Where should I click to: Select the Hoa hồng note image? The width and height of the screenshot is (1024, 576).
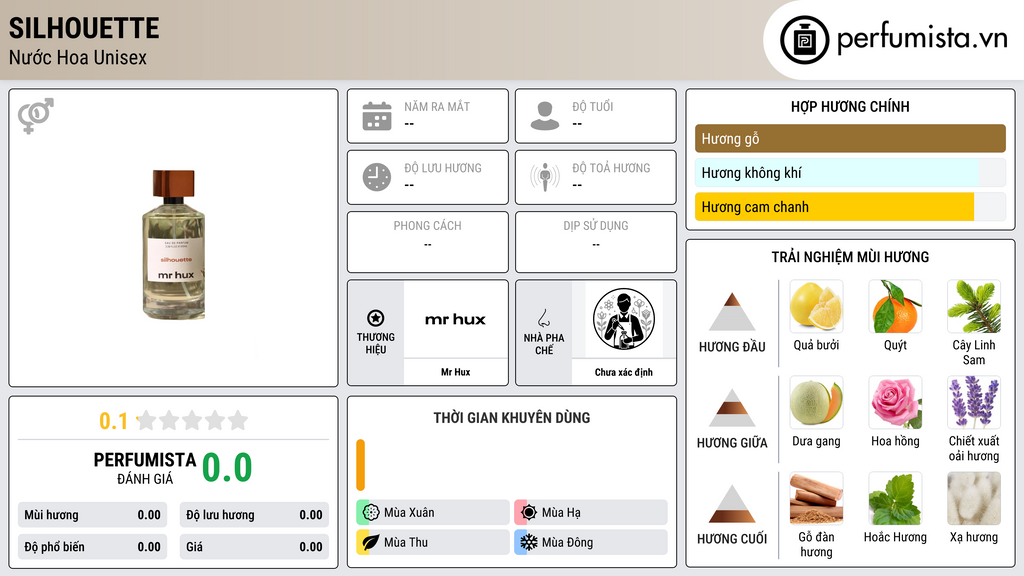tap(895, 402)
